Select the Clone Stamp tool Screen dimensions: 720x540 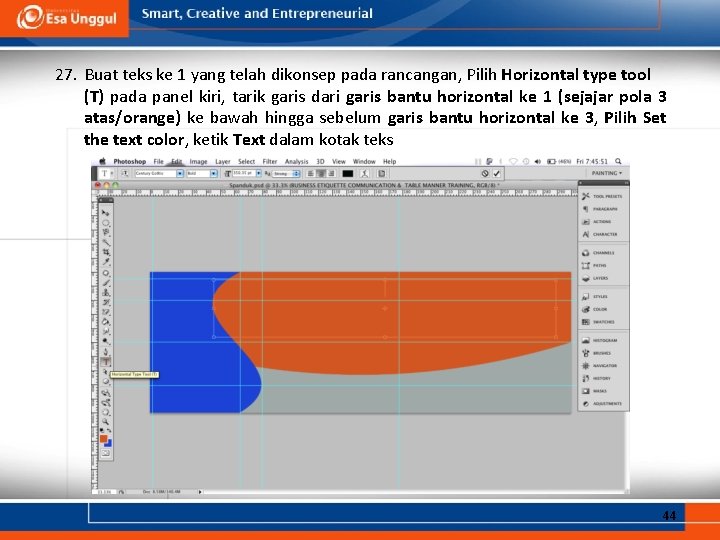[106, 292]
